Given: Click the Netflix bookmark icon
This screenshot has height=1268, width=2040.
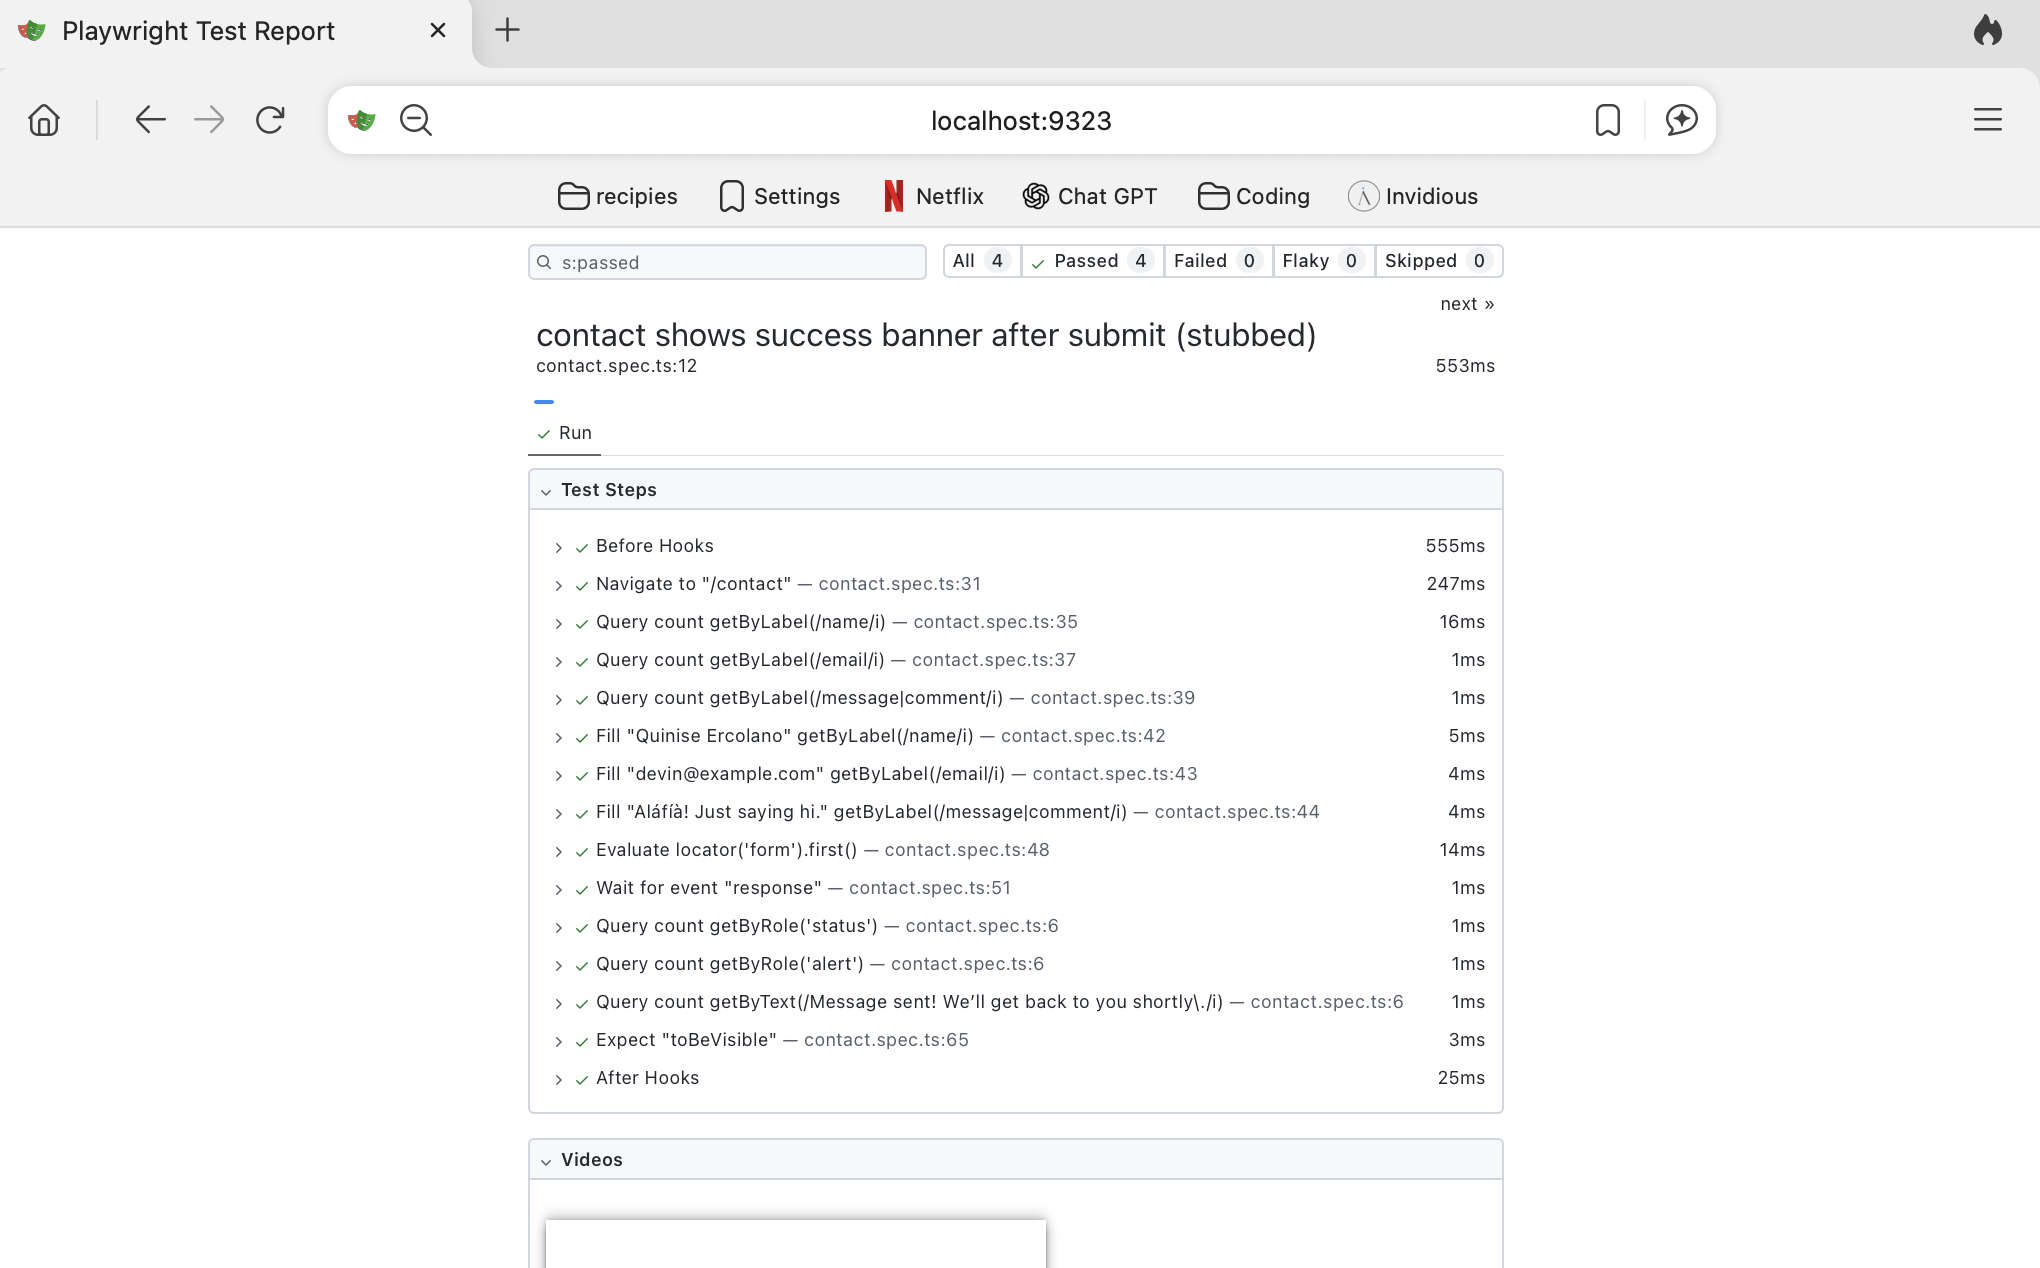Looking at the screenshot, I should coord(893,196).
